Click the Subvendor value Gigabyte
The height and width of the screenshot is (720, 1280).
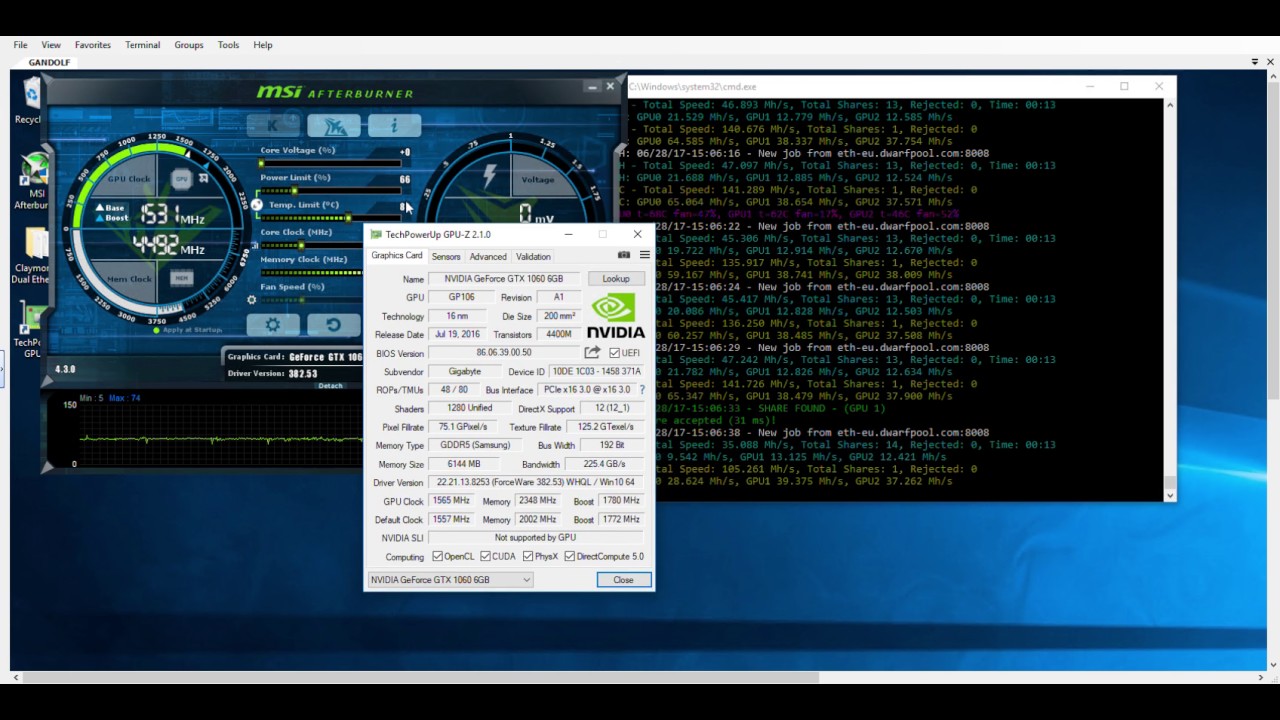(464, 372)
